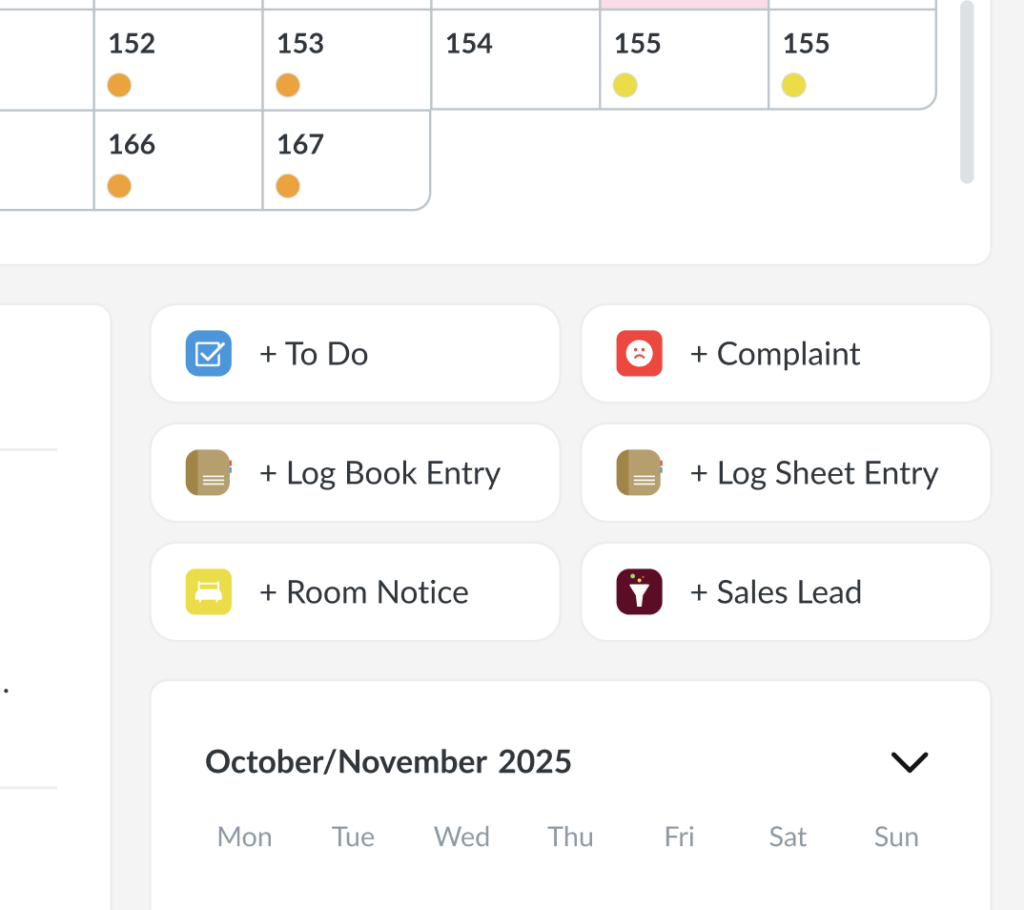Select room 152 cell

tap(178, 59)
